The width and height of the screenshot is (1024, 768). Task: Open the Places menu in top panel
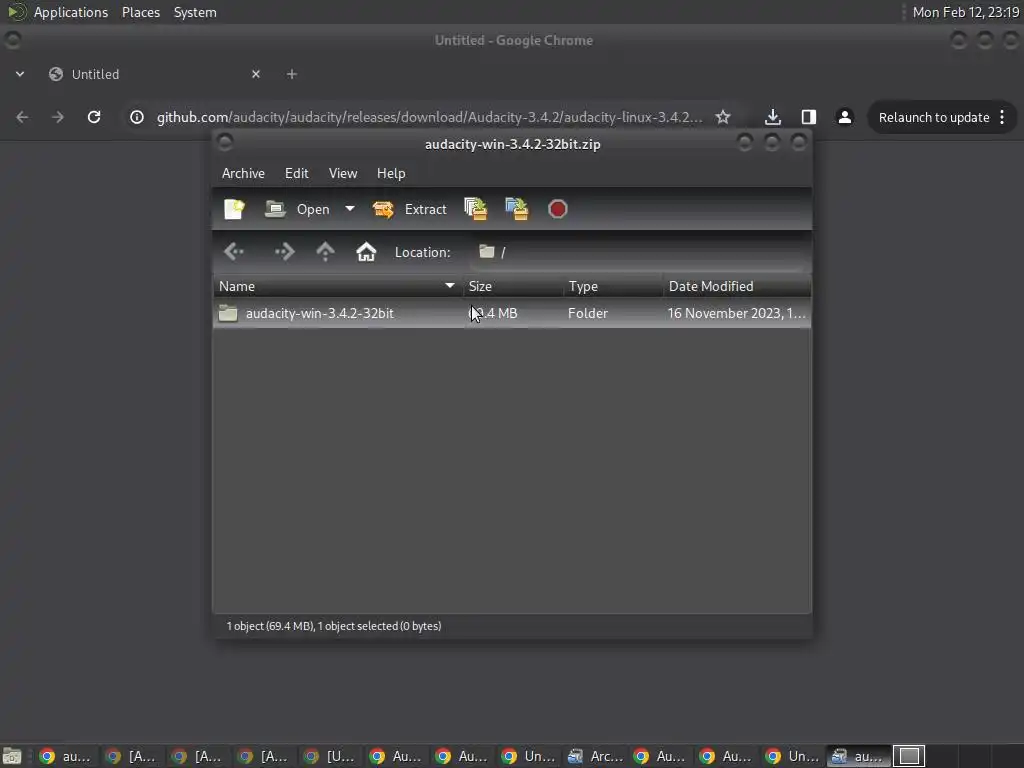click(141, 12)
